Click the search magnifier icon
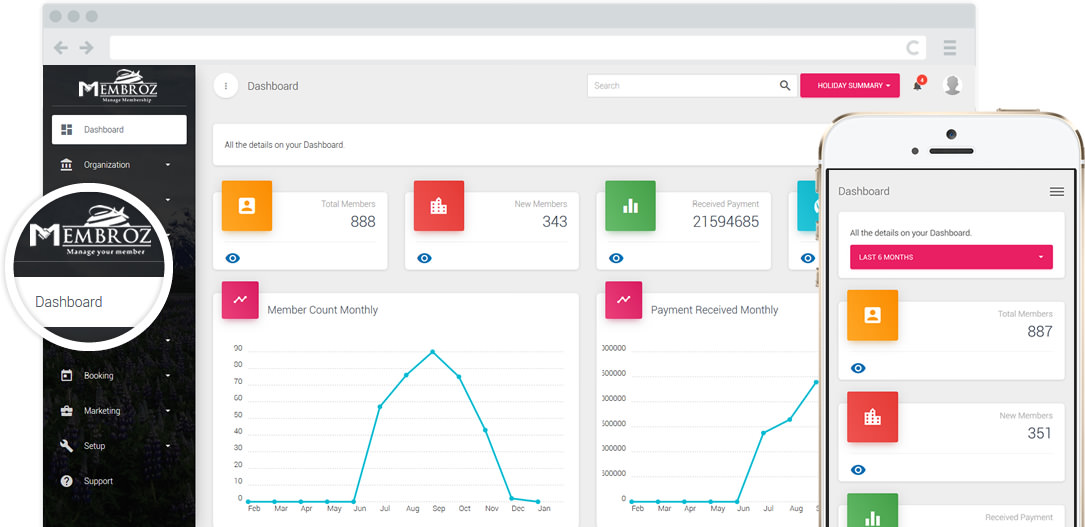Image resolution: width=1085 pixels, height=527 pixels. point(785,85)
